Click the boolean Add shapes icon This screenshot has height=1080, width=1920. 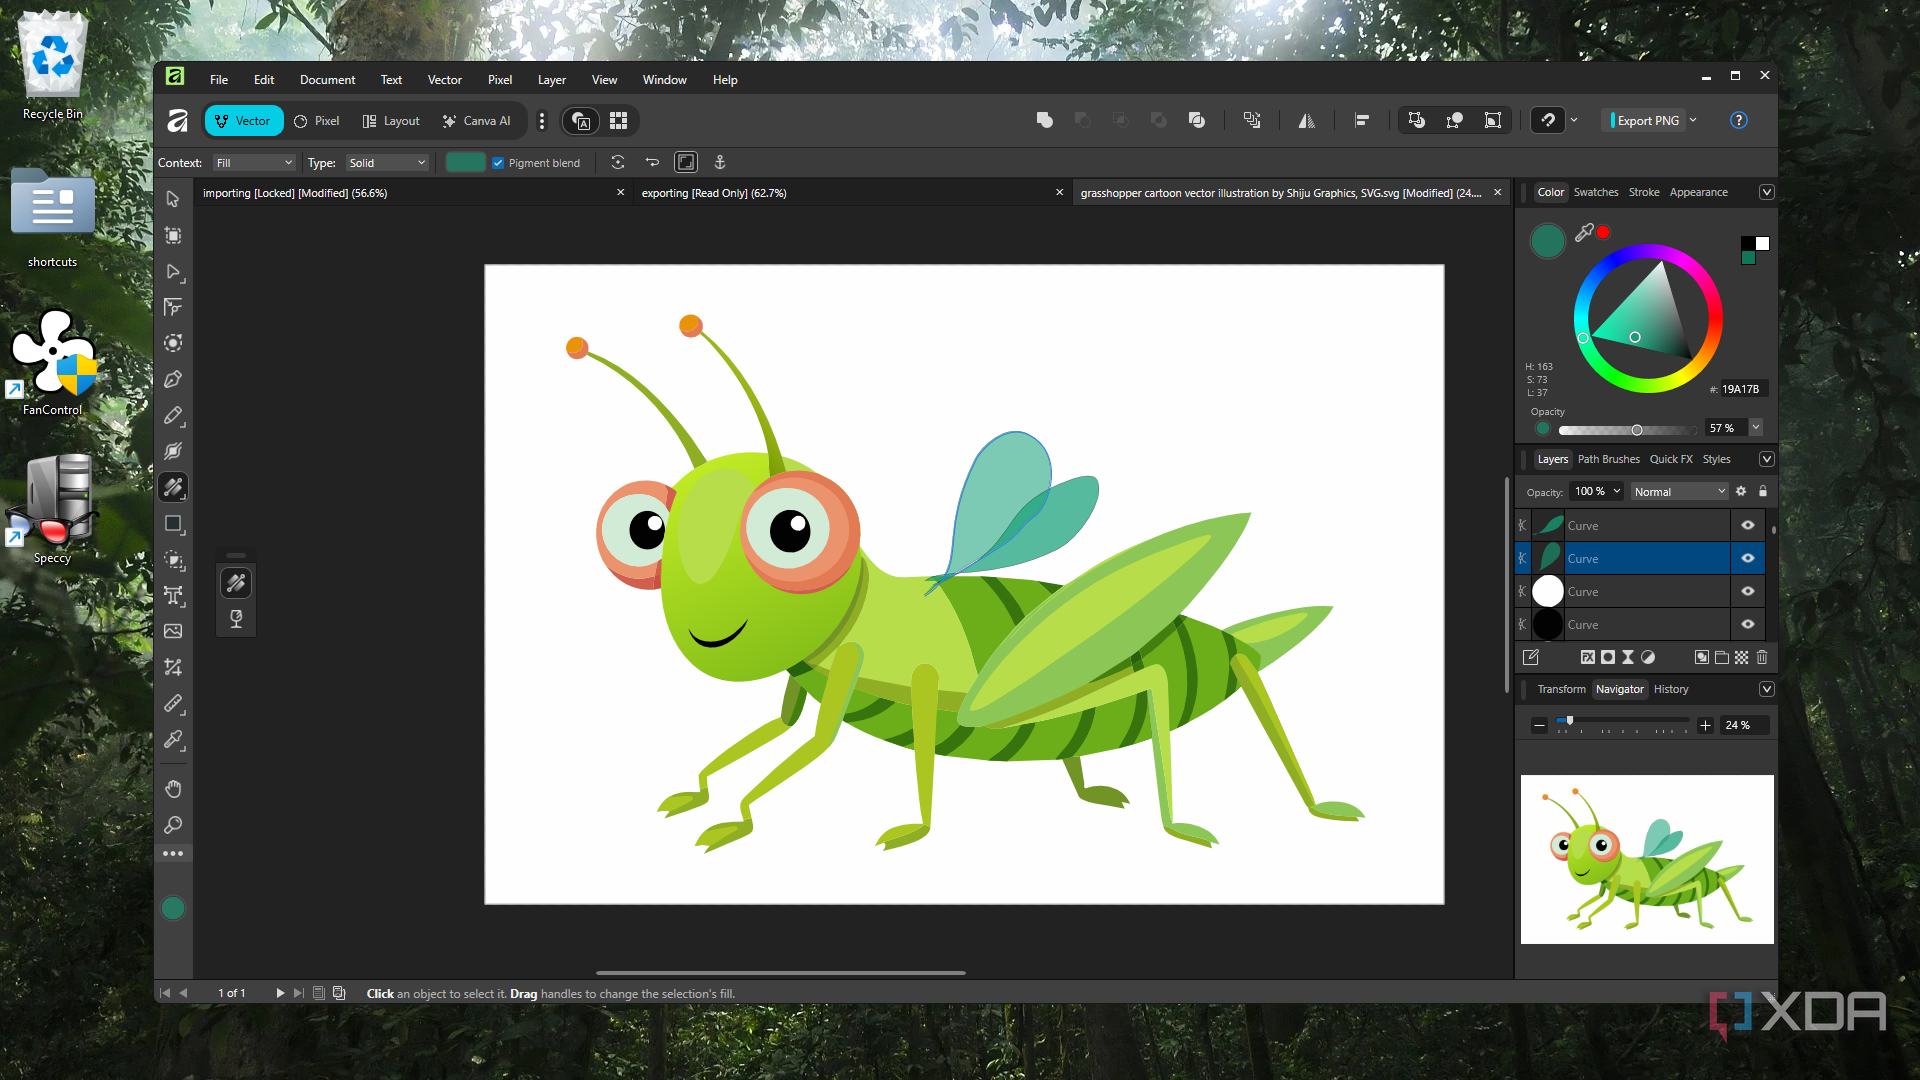(1044, 120)
